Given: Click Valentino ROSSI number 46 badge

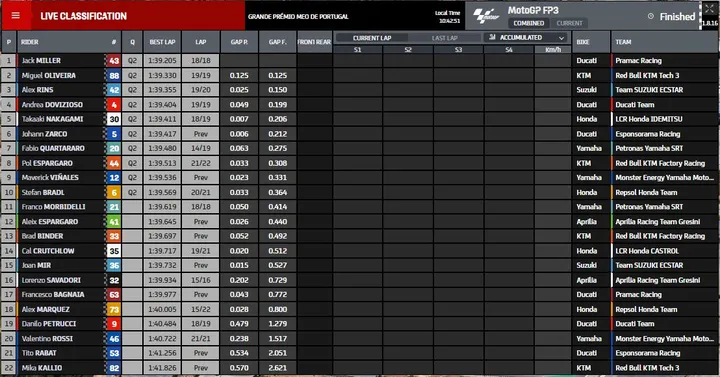Looking at the screenshot, I should pyautogui.click(x=114, y=338).
